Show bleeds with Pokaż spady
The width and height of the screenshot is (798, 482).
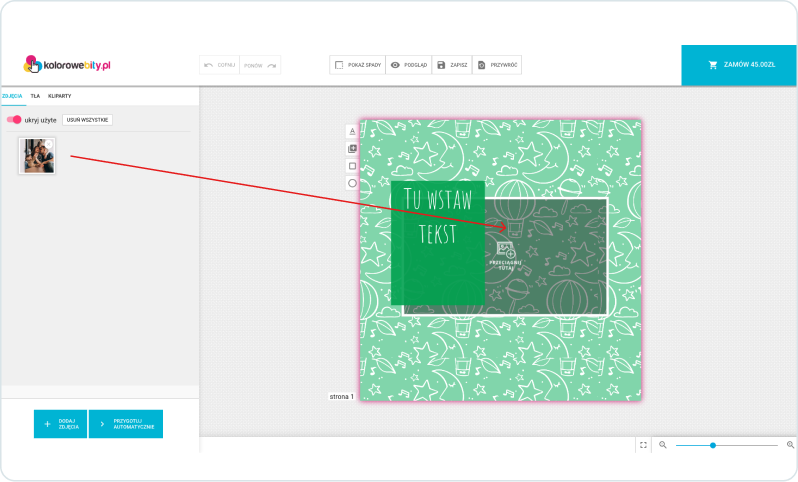(x=355, y=65)
